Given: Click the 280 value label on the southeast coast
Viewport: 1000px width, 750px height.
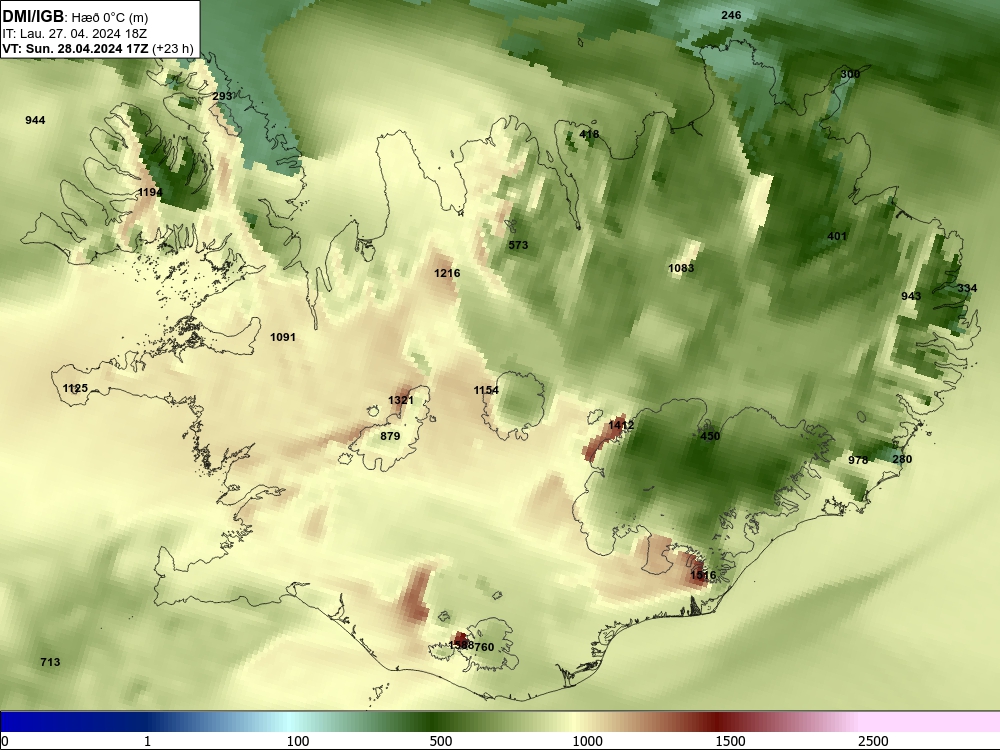Looking at the screenshot, I should [x=902, y=459].
